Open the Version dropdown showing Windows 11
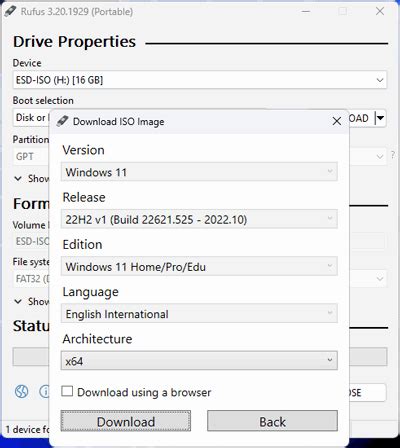The image size is (400, 448). (199, 172)
